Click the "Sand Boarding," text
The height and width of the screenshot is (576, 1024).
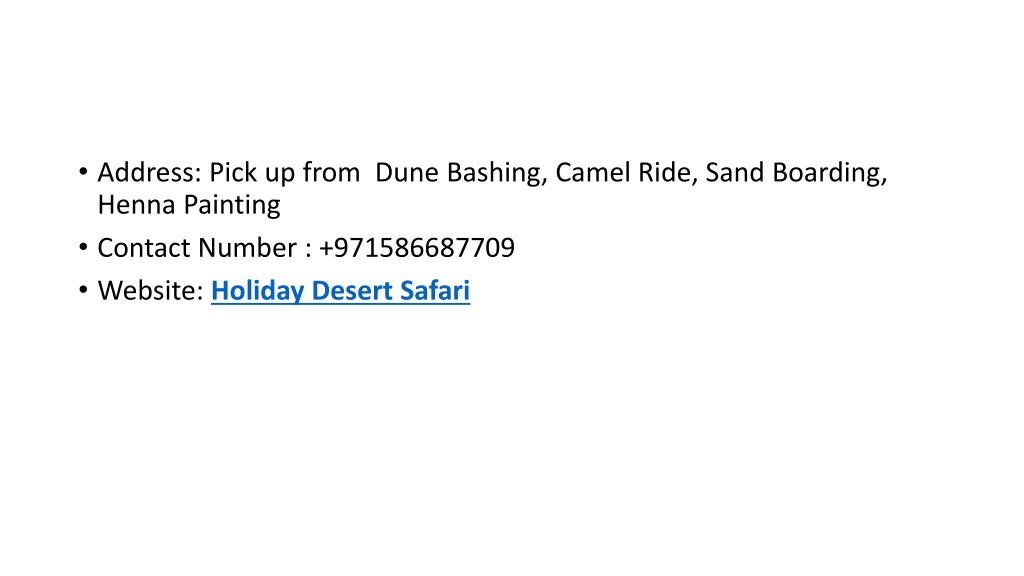tap(797, 173)
